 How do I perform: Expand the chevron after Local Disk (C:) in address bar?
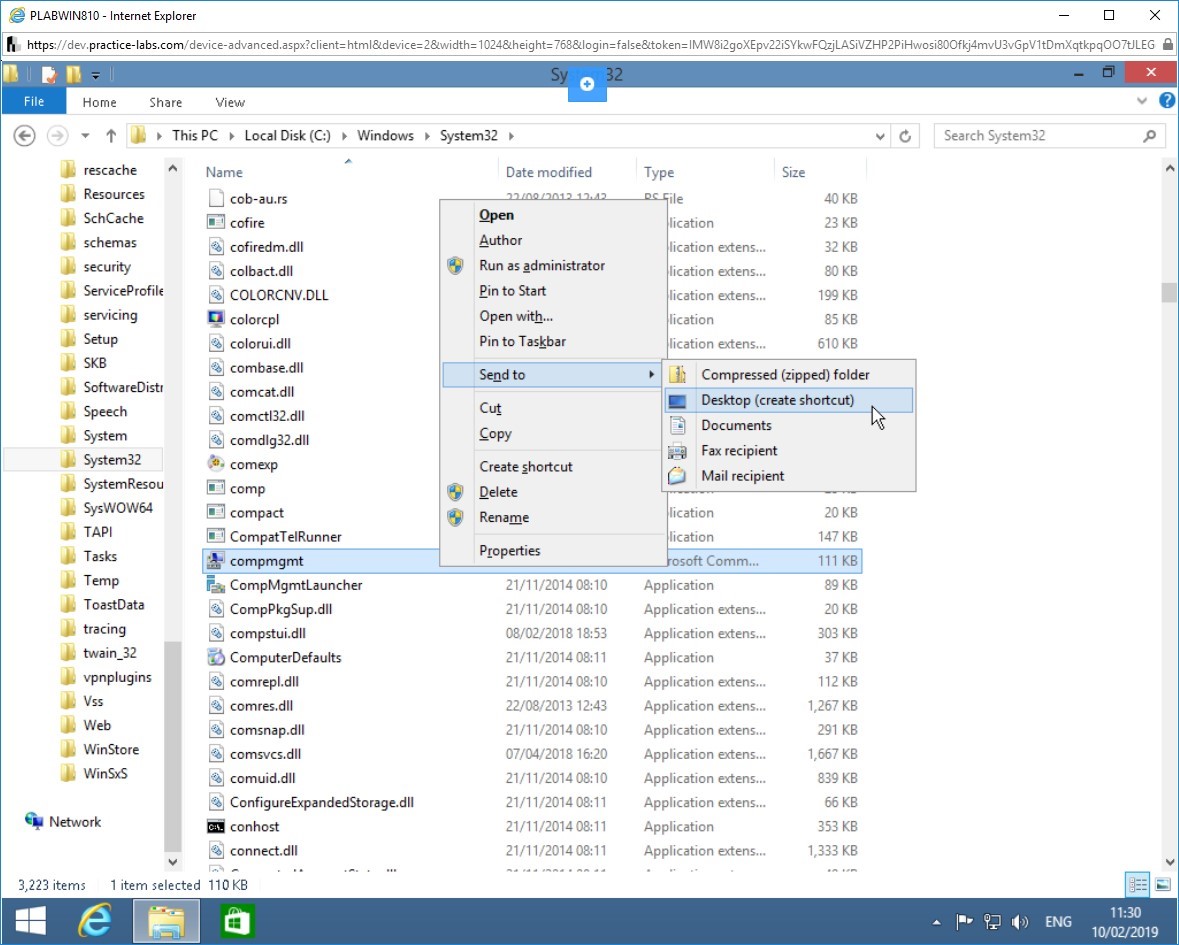(344, 136)
